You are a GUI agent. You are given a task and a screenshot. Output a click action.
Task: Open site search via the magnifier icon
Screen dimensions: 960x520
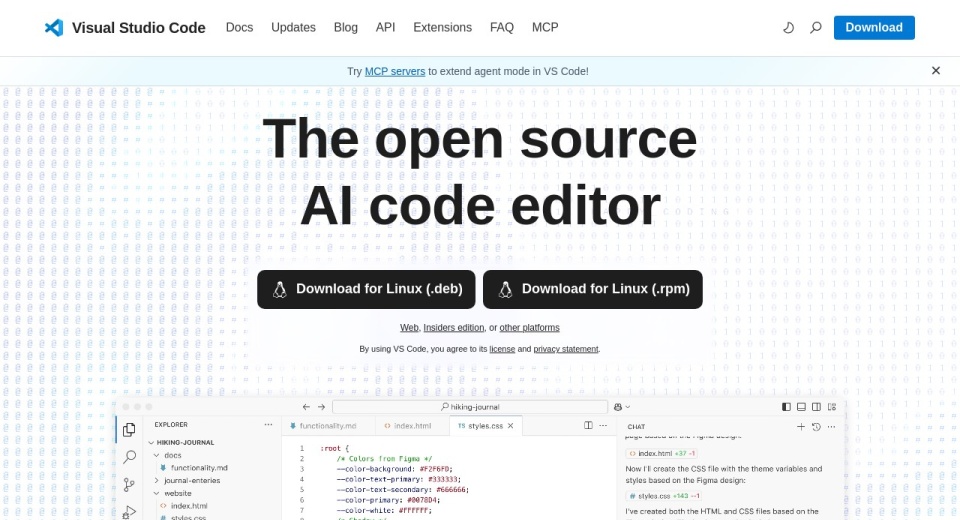point(816,28)
